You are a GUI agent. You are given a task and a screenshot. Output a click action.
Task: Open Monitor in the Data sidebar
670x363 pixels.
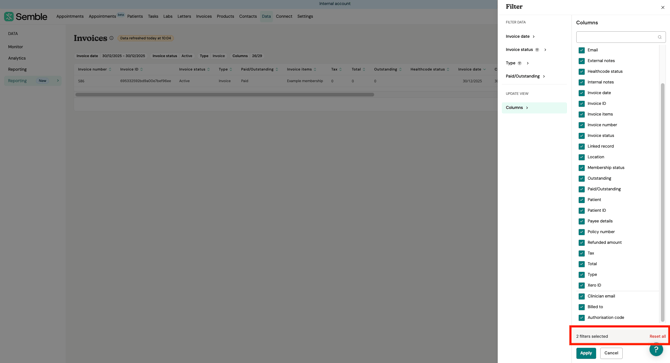click(15, 47)
